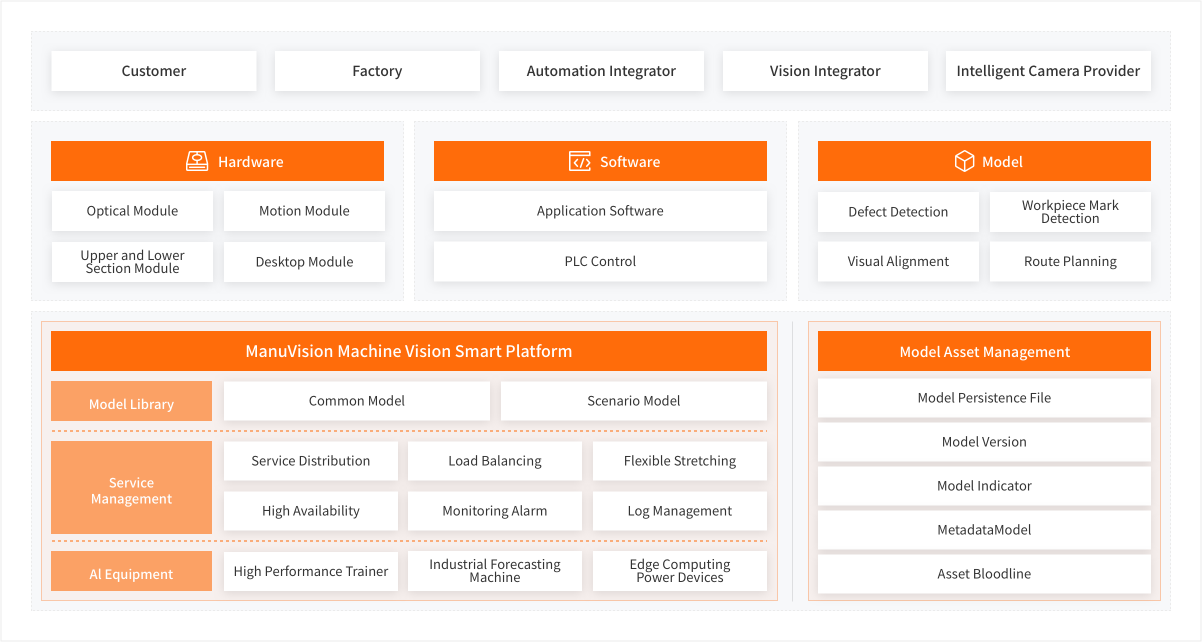Click the Asset Bloodline card
Viewport: 1202px width, 642px height.
984,574
